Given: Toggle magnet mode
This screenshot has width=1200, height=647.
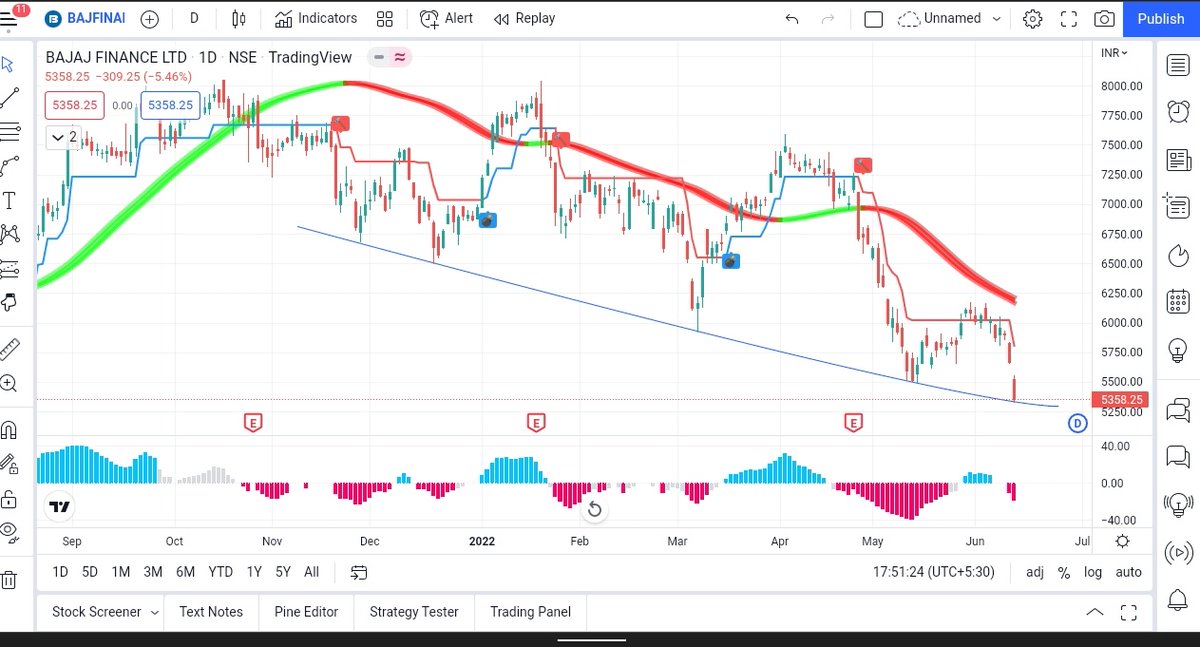Looking at the screenshot, I should [x=9, y=430].
